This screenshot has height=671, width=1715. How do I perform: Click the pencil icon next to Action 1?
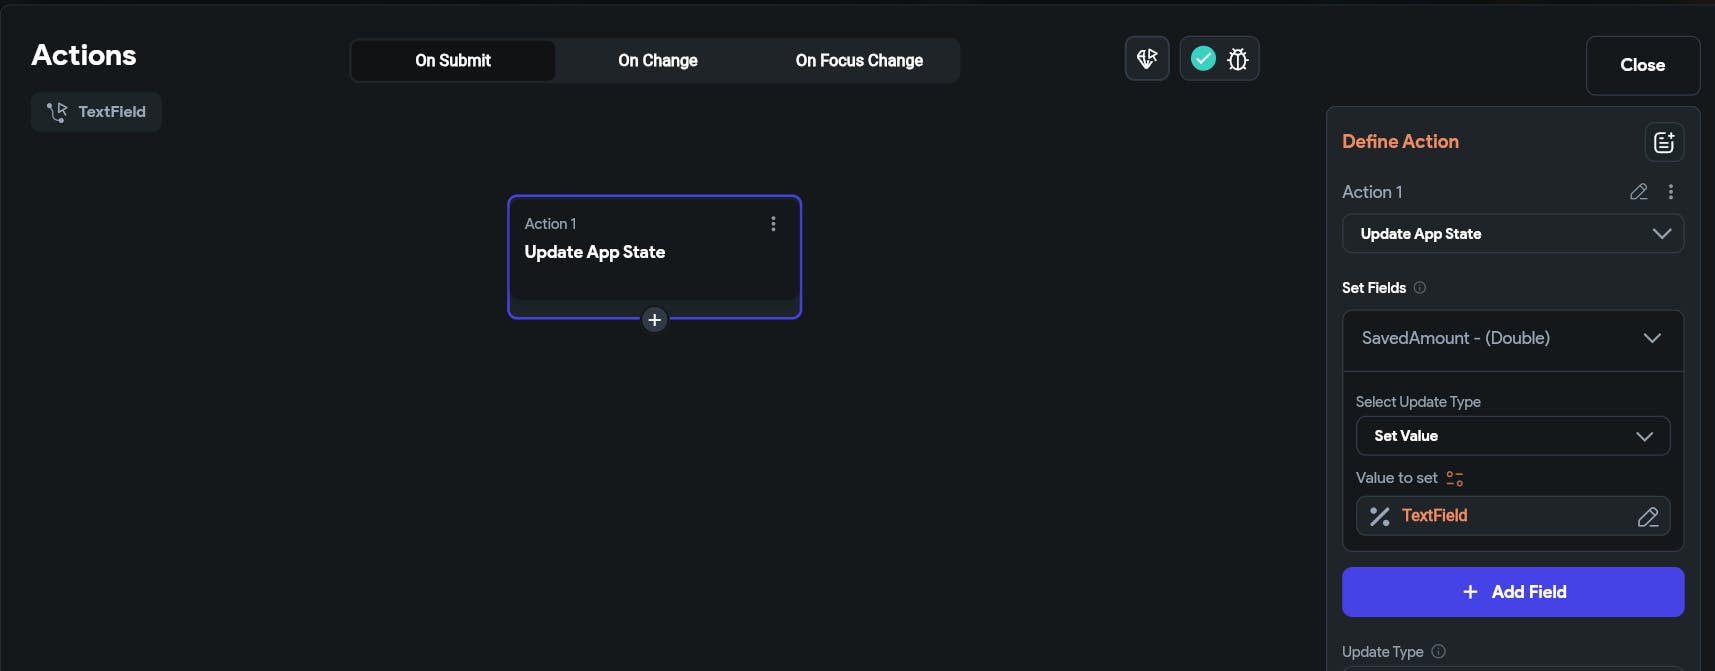tap(1638, 192)
